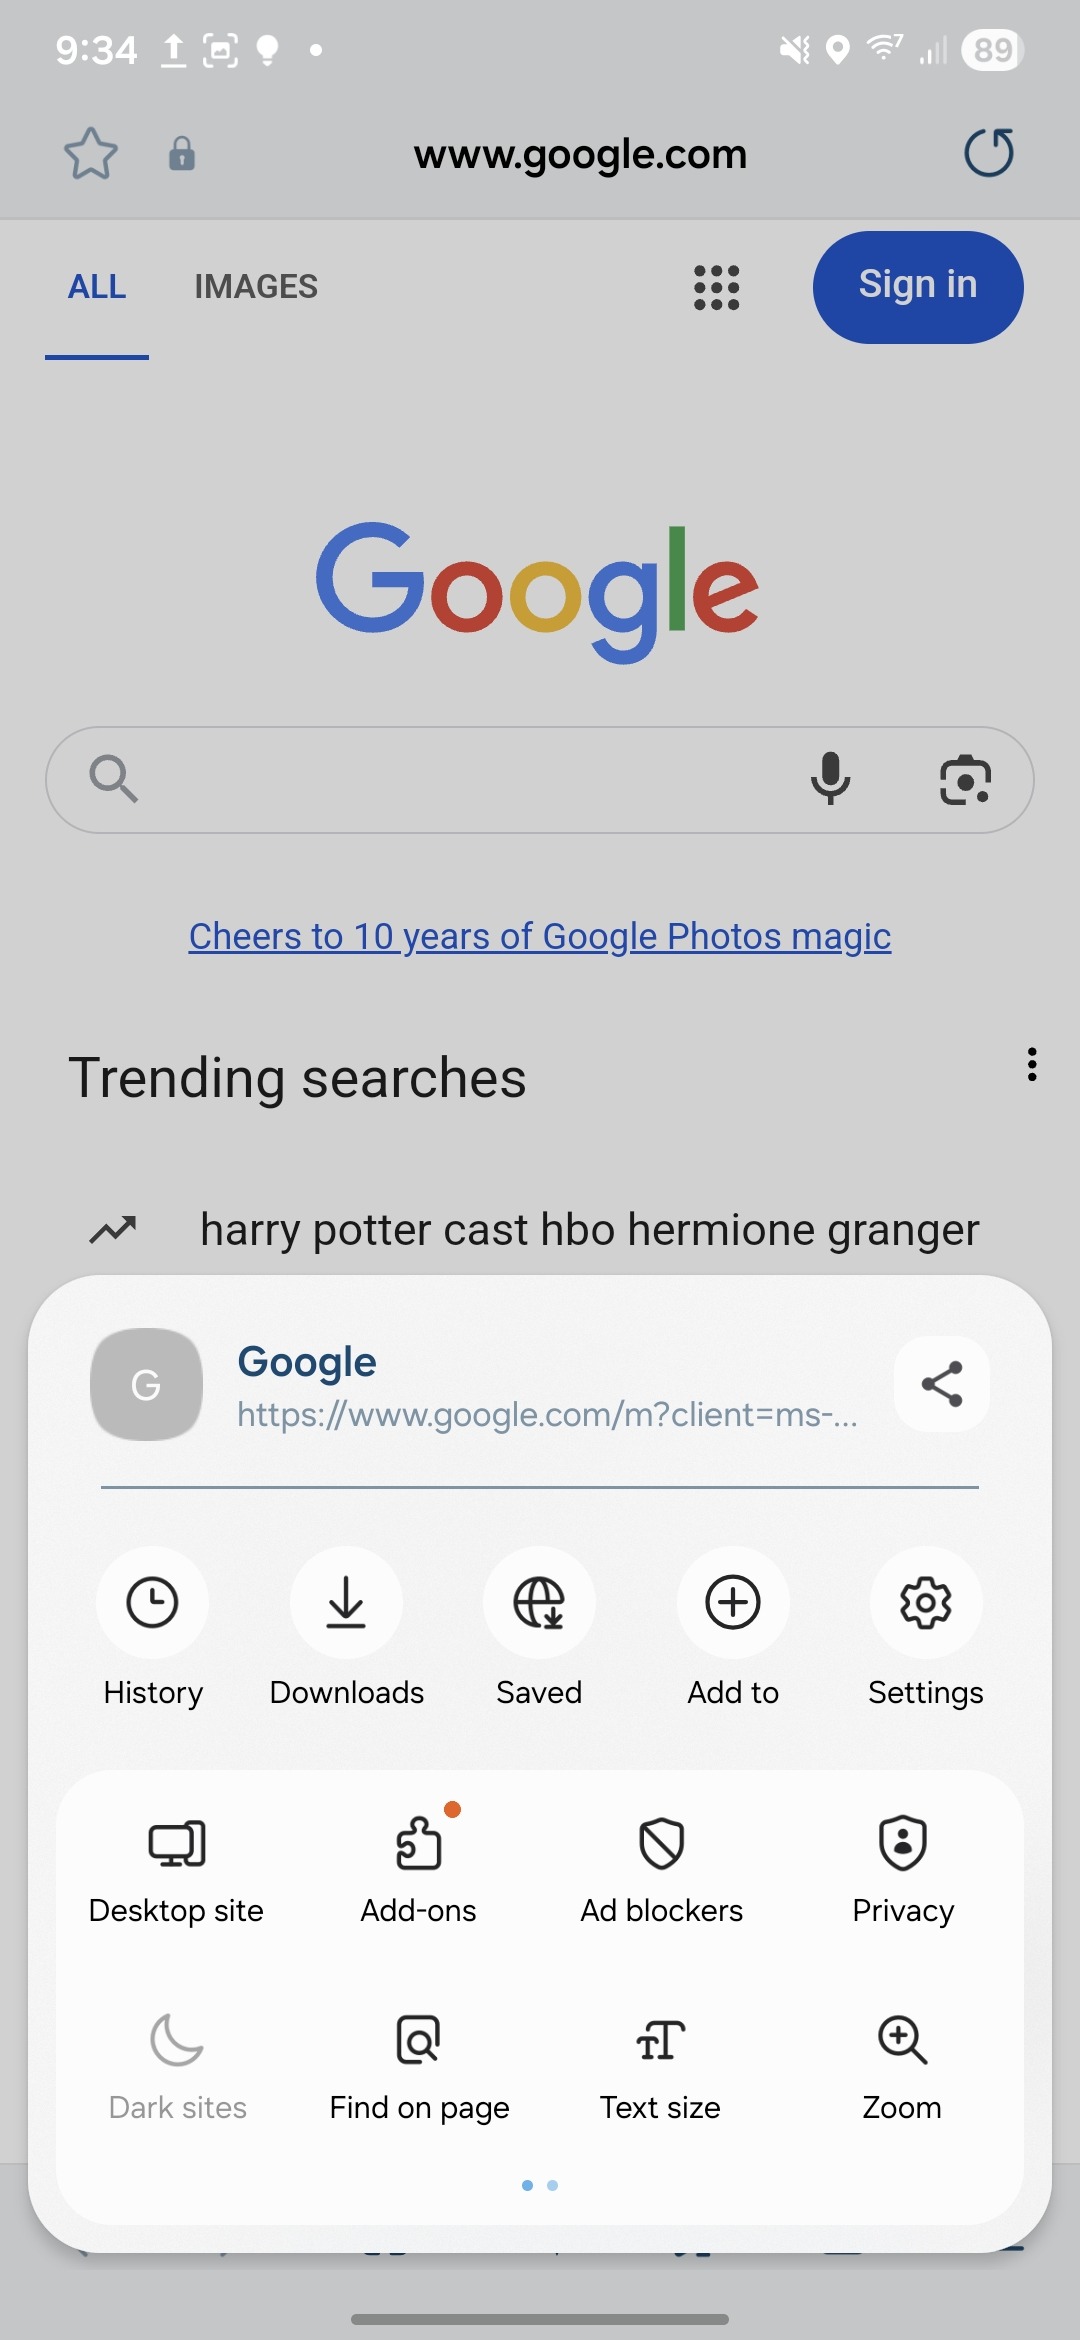
Task: Open the Privacy shield icon
Action: click(x=903, y=1843)
